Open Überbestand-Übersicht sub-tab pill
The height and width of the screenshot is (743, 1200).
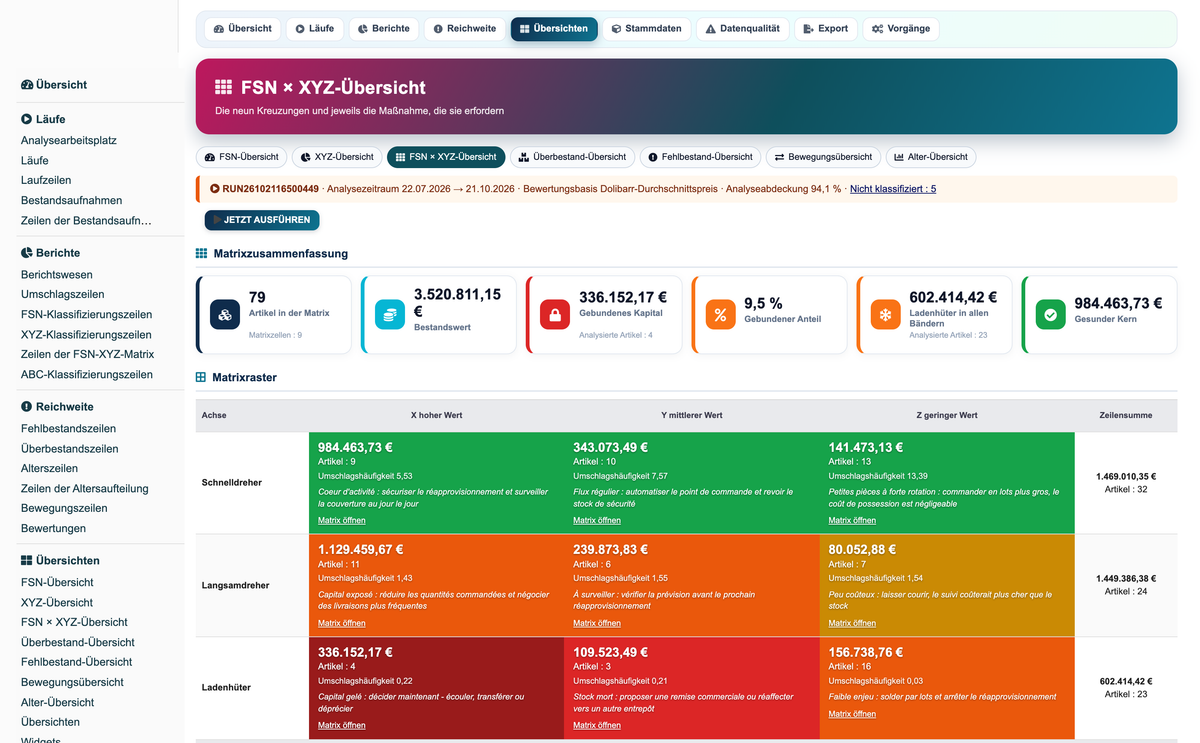[x=572, y=157]
